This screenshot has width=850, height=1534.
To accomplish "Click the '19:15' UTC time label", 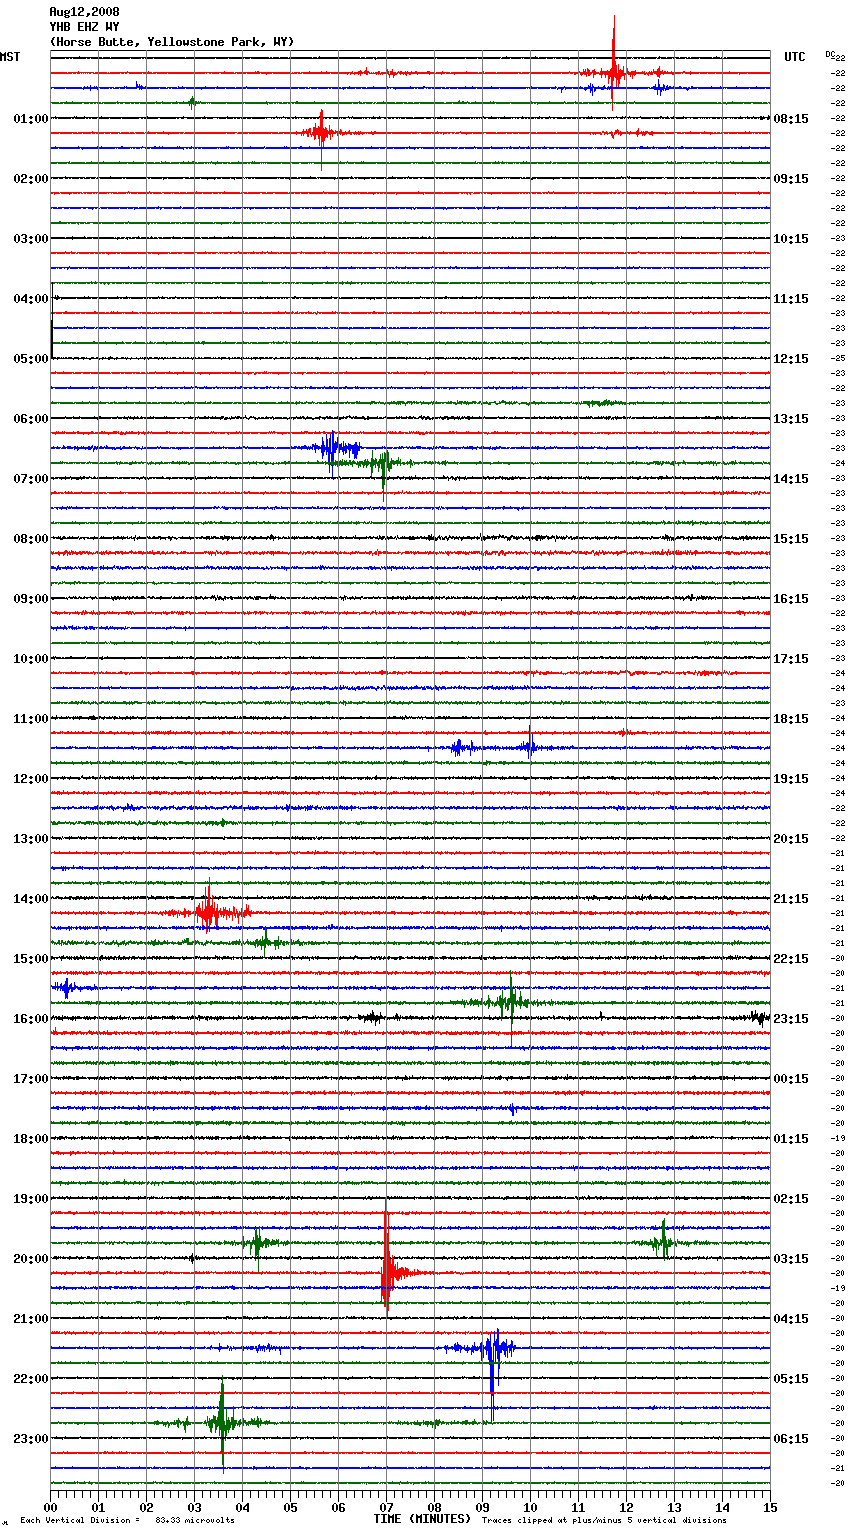I will (x=791, y=779).
